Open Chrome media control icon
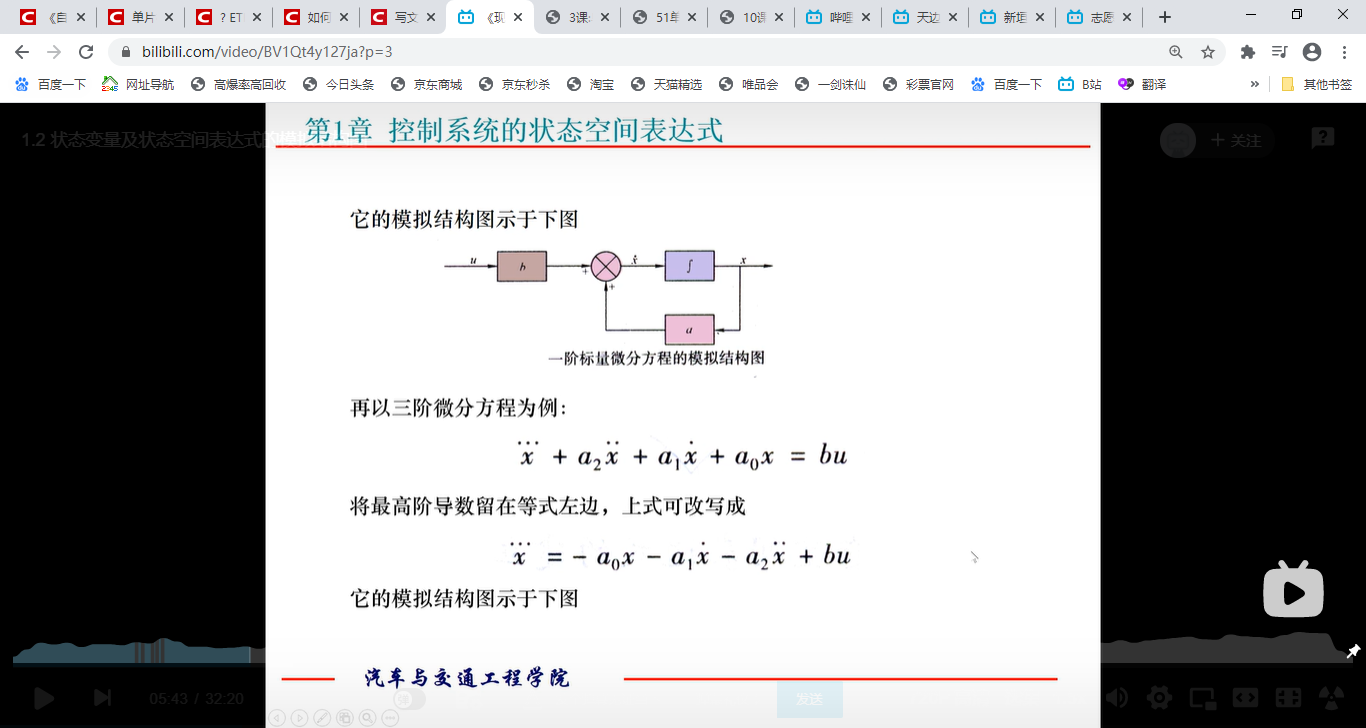Viewport: 1366px width, 728px height. point(1279,52)
